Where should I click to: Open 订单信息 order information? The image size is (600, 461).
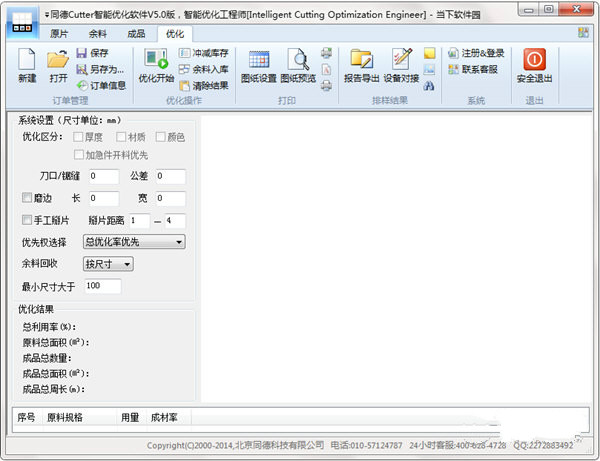click(x=101, y=86)
